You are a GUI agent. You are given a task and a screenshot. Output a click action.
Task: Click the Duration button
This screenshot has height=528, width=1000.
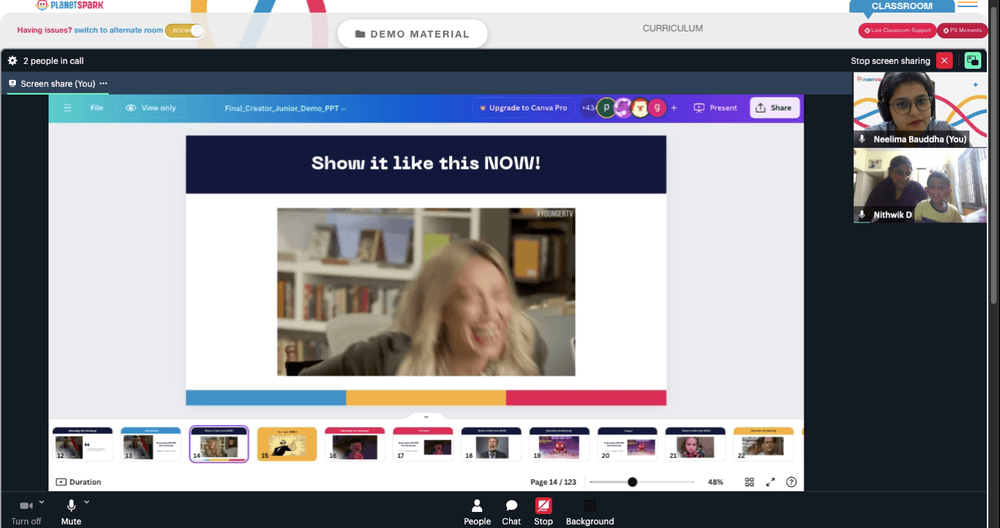[78, 482]
